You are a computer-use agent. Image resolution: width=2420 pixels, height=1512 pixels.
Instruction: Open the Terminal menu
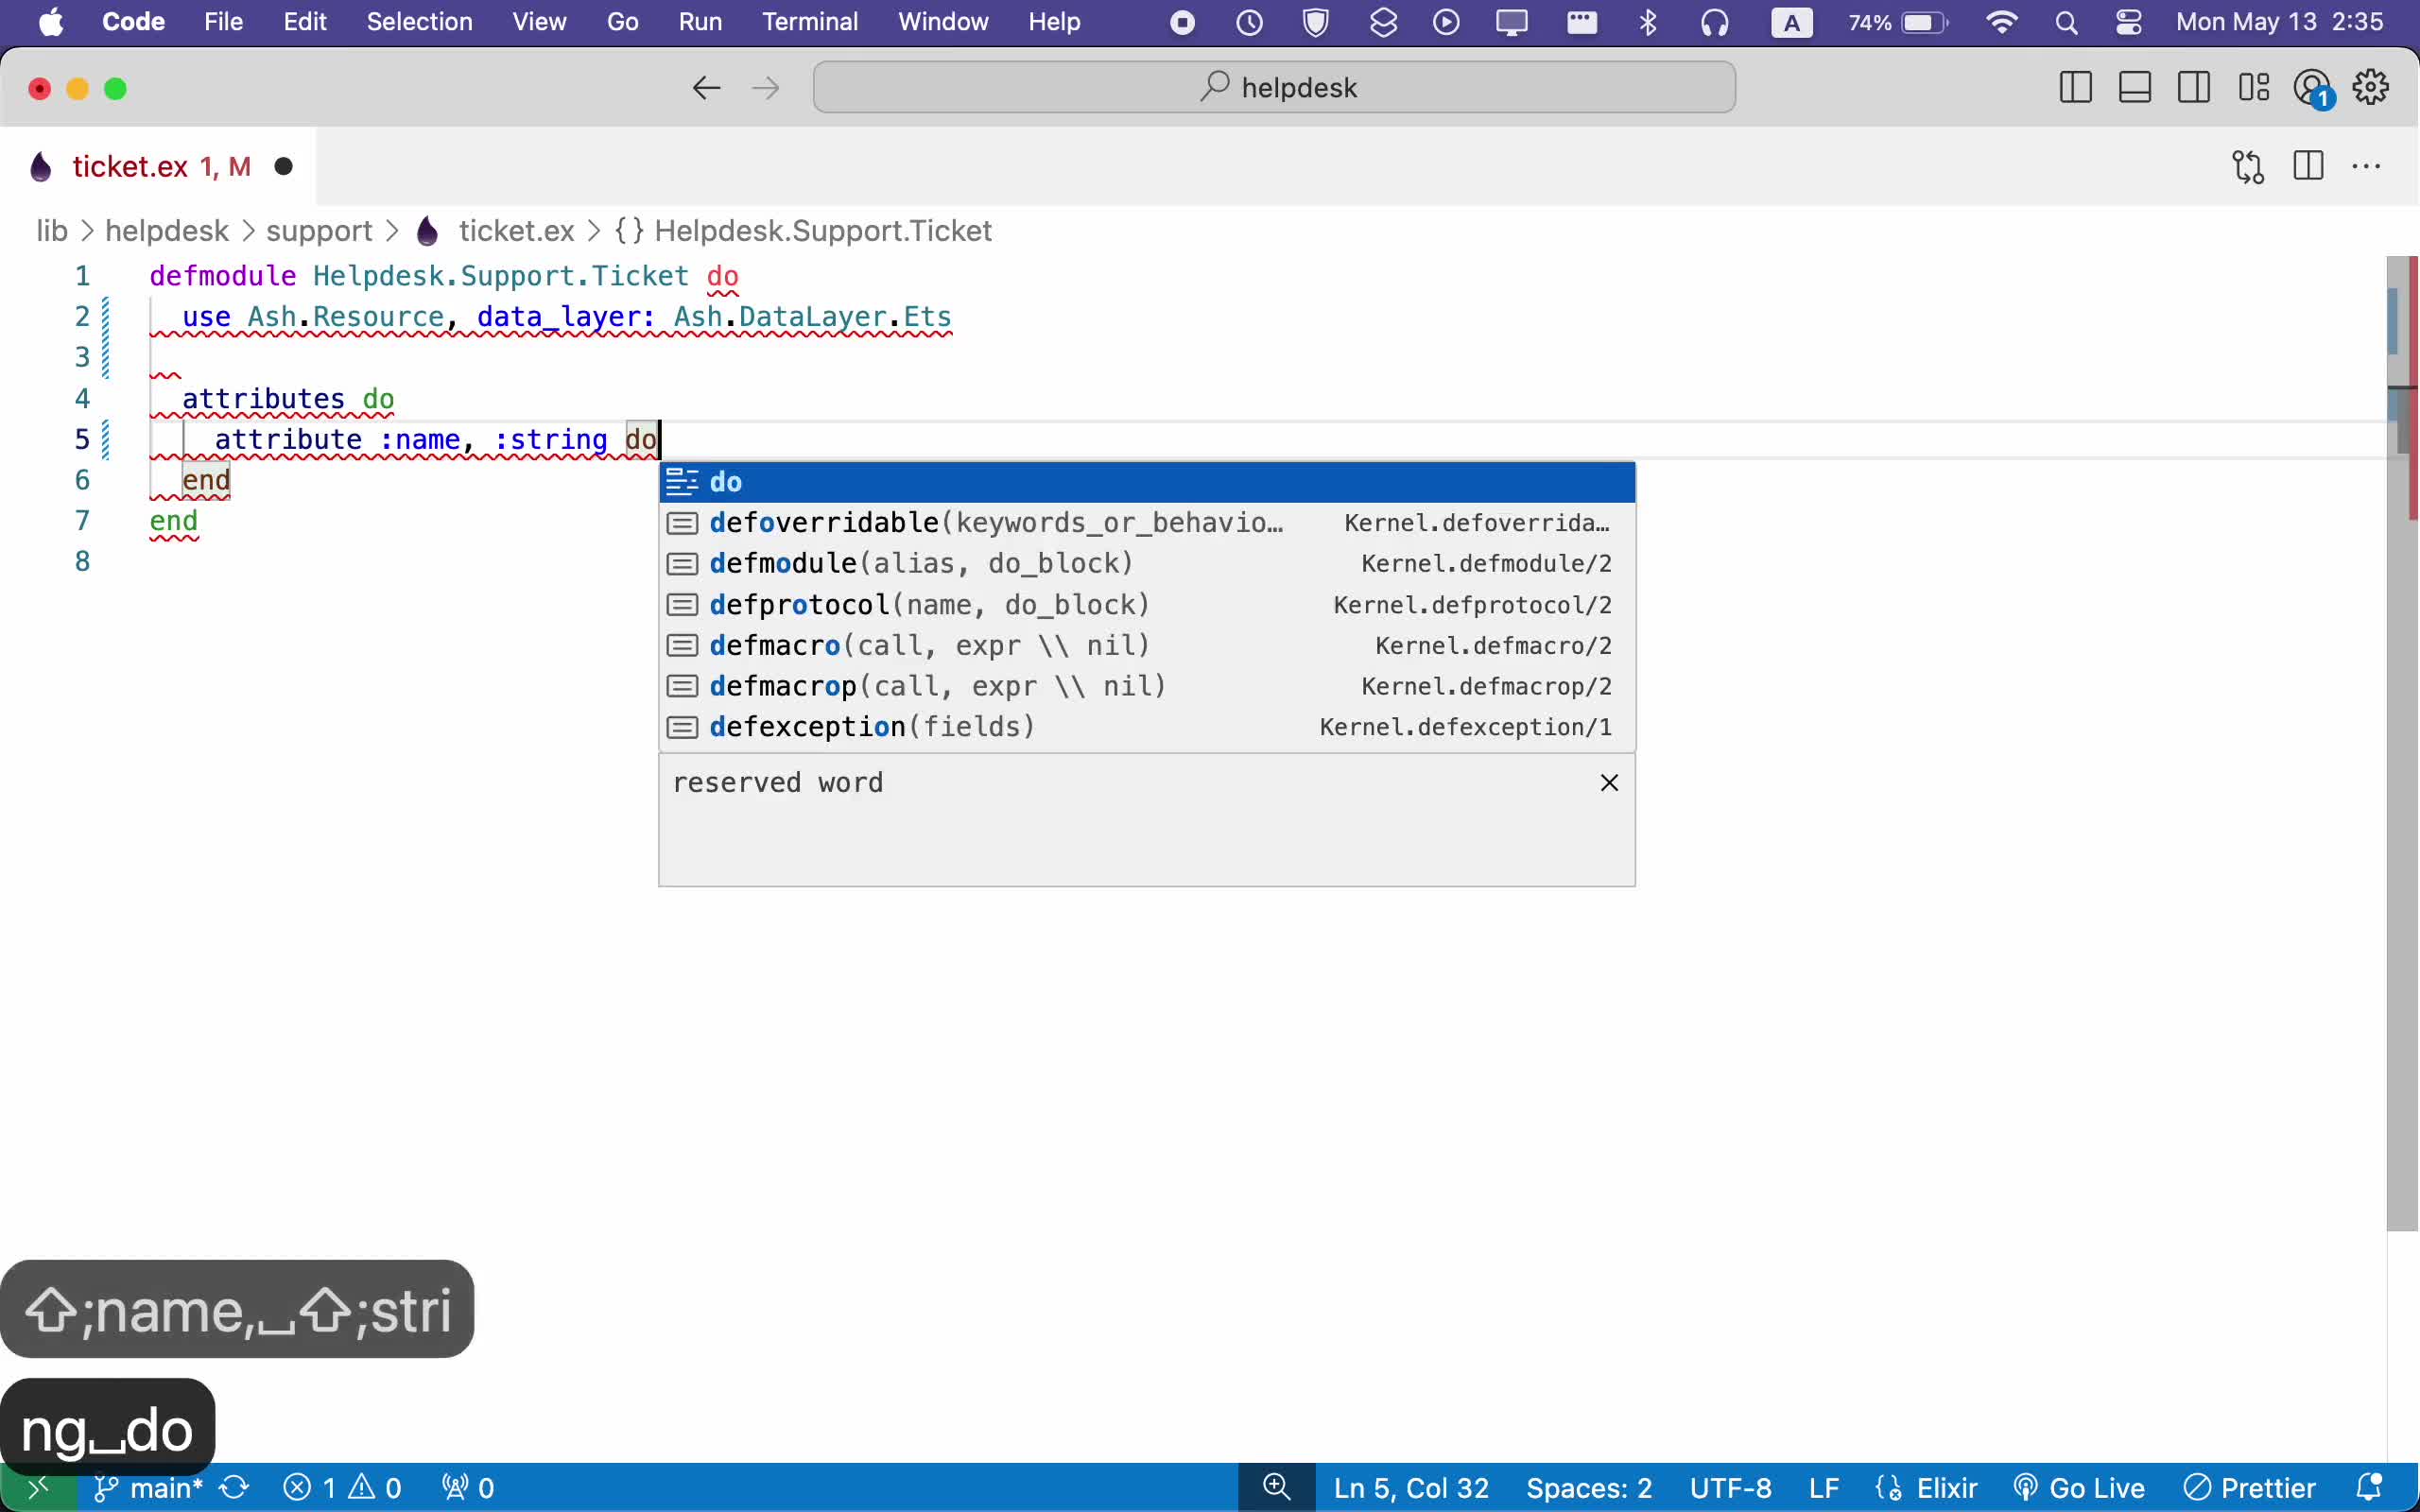click(809, 22)
